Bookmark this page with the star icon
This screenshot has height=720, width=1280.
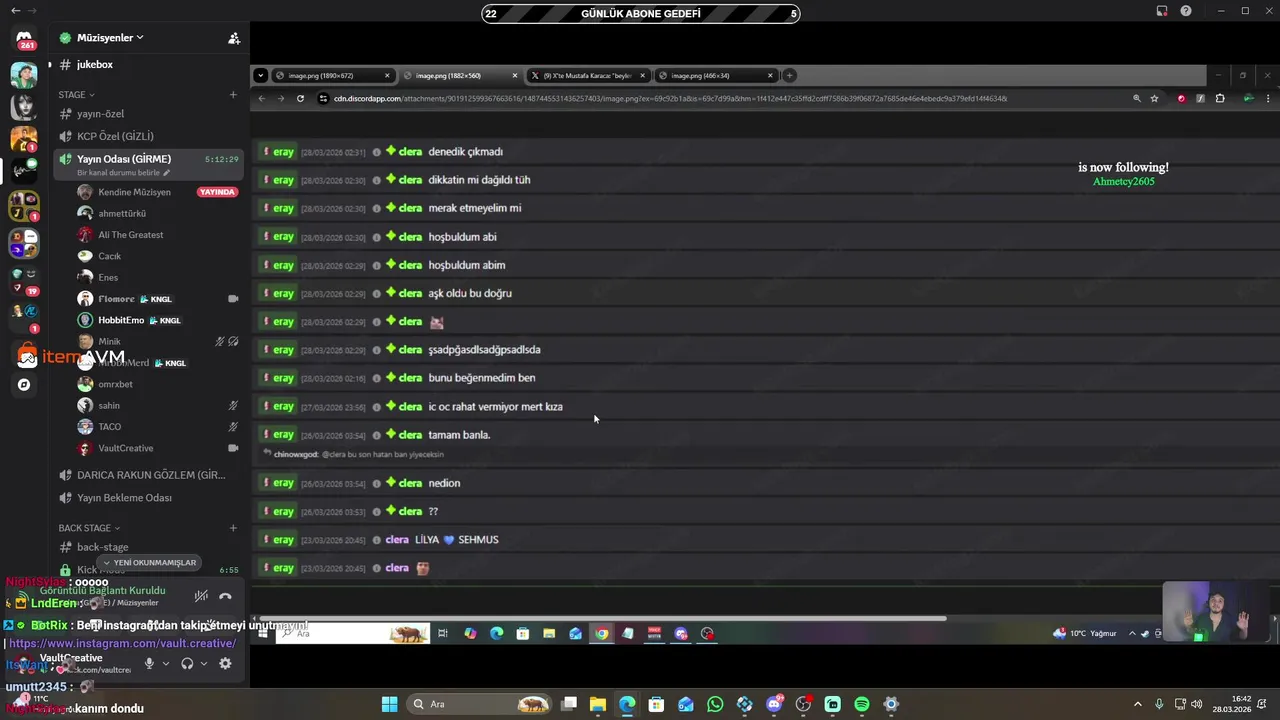pos(1154,98)
